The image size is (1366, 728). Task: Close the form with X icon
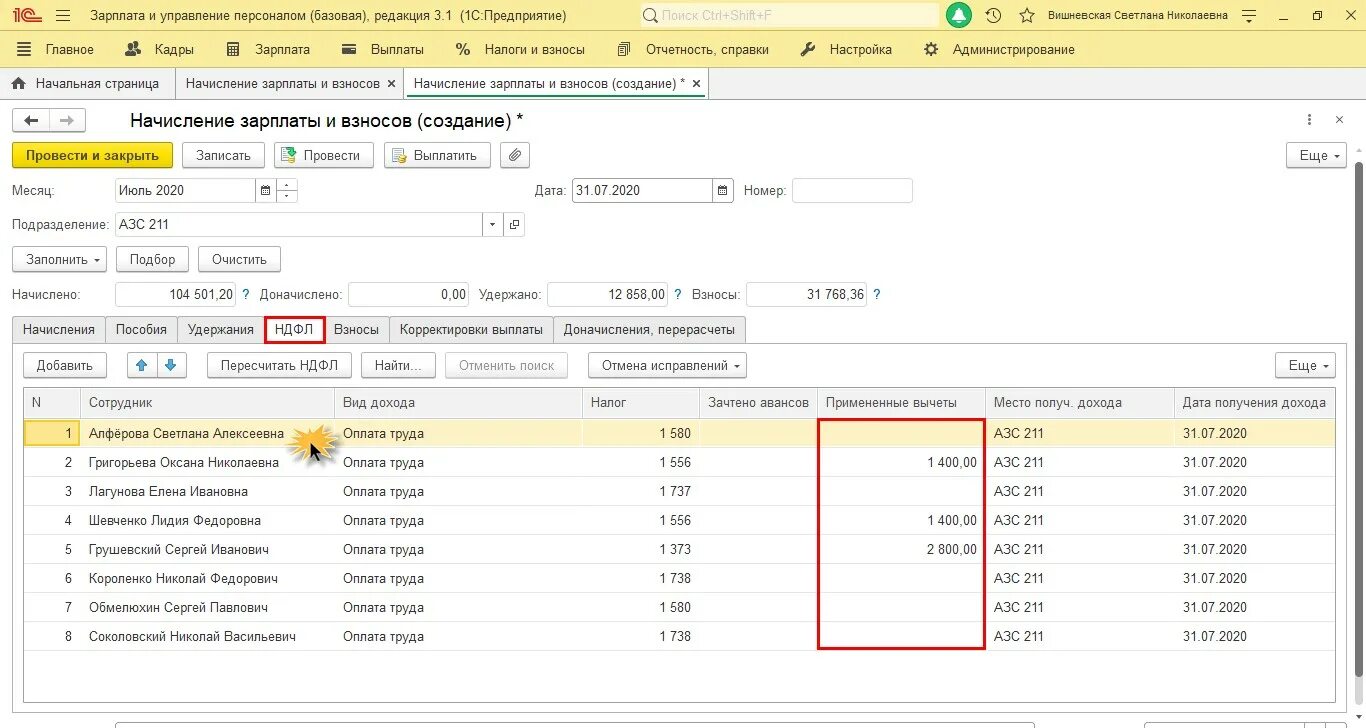1339,120
